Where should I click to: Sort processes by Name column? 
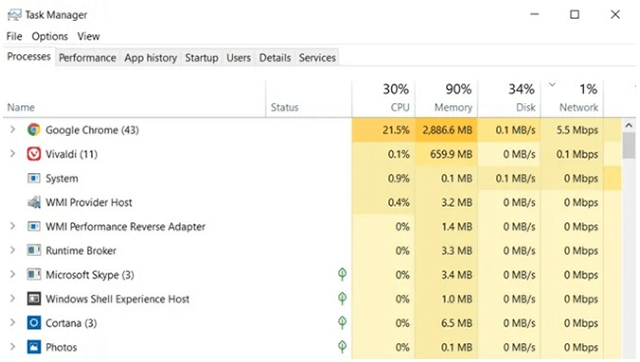[134, 99]
